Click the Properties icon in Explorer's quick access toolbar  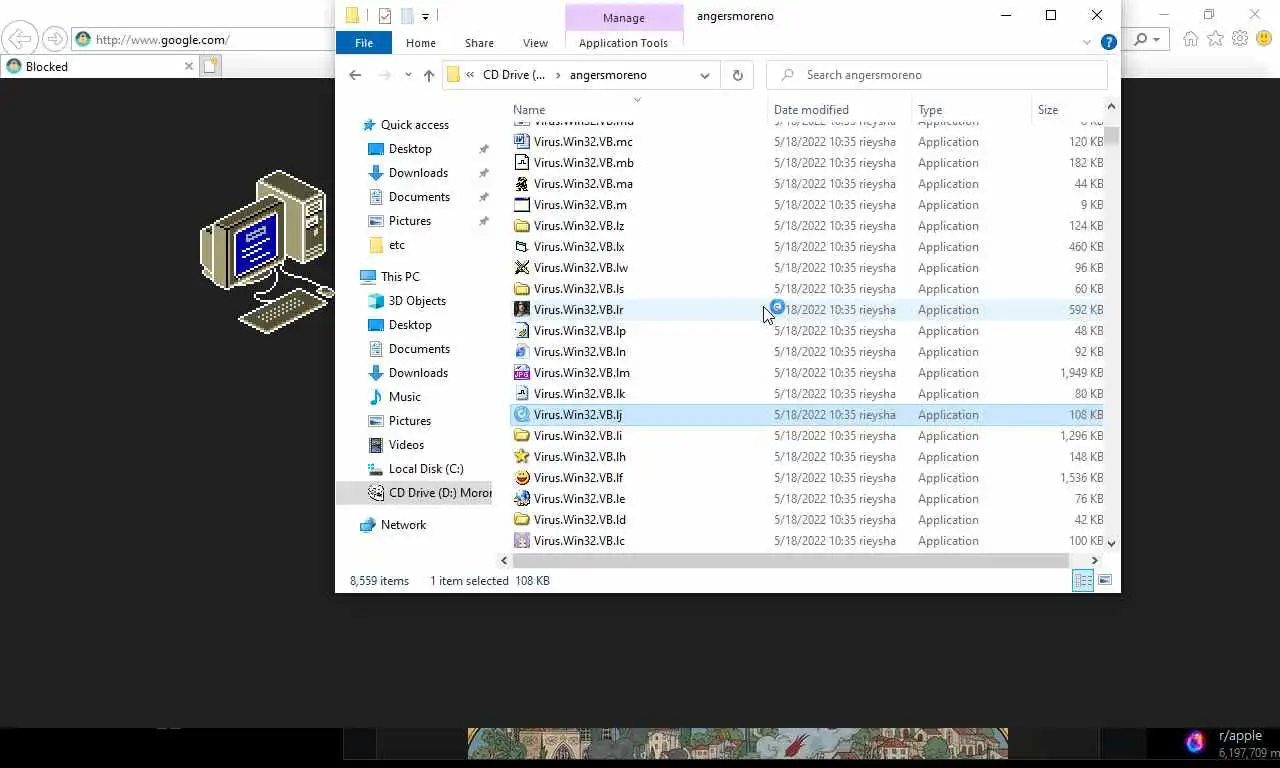tap(385, 15)
